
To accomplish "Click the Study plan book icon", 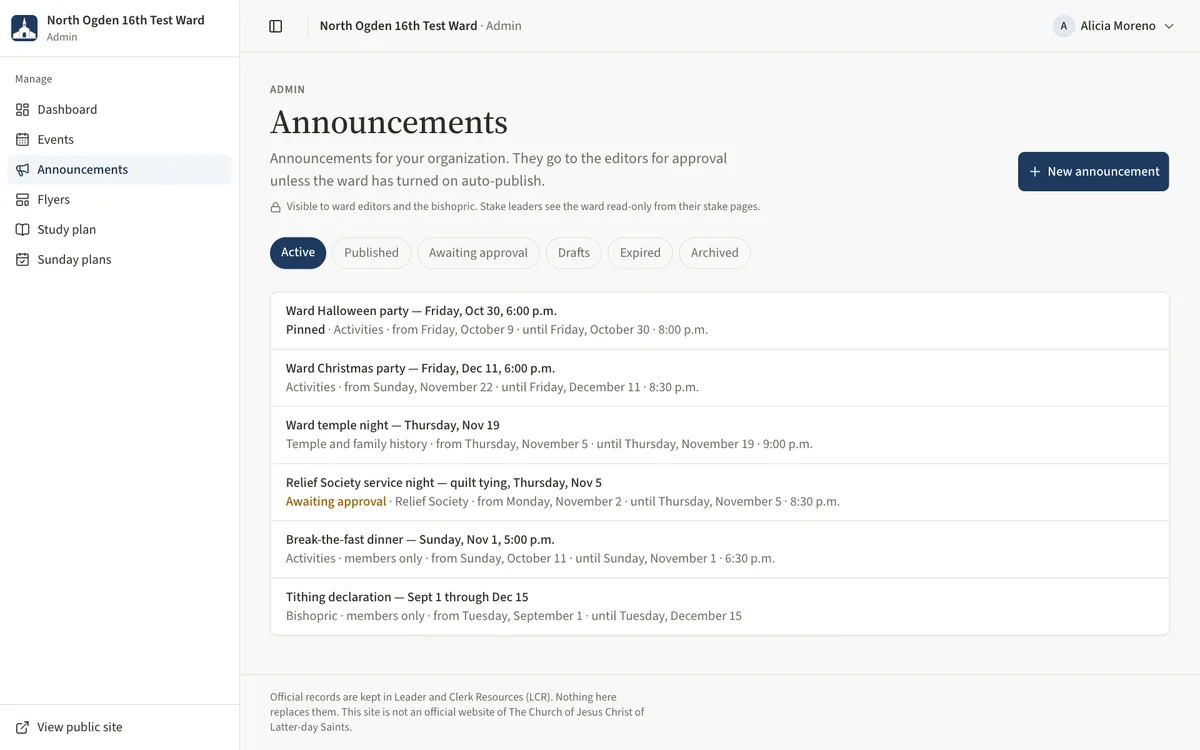I will 23,230.
